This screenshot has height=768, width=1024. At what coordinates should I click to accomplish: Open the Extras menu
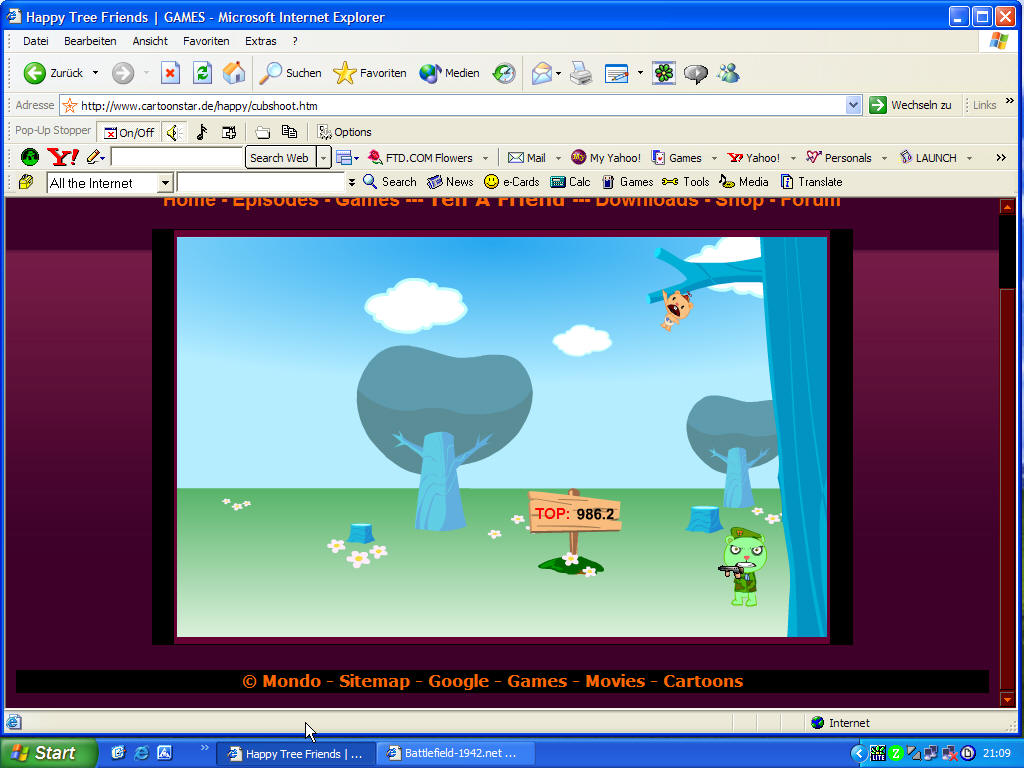tap(261, 41)
